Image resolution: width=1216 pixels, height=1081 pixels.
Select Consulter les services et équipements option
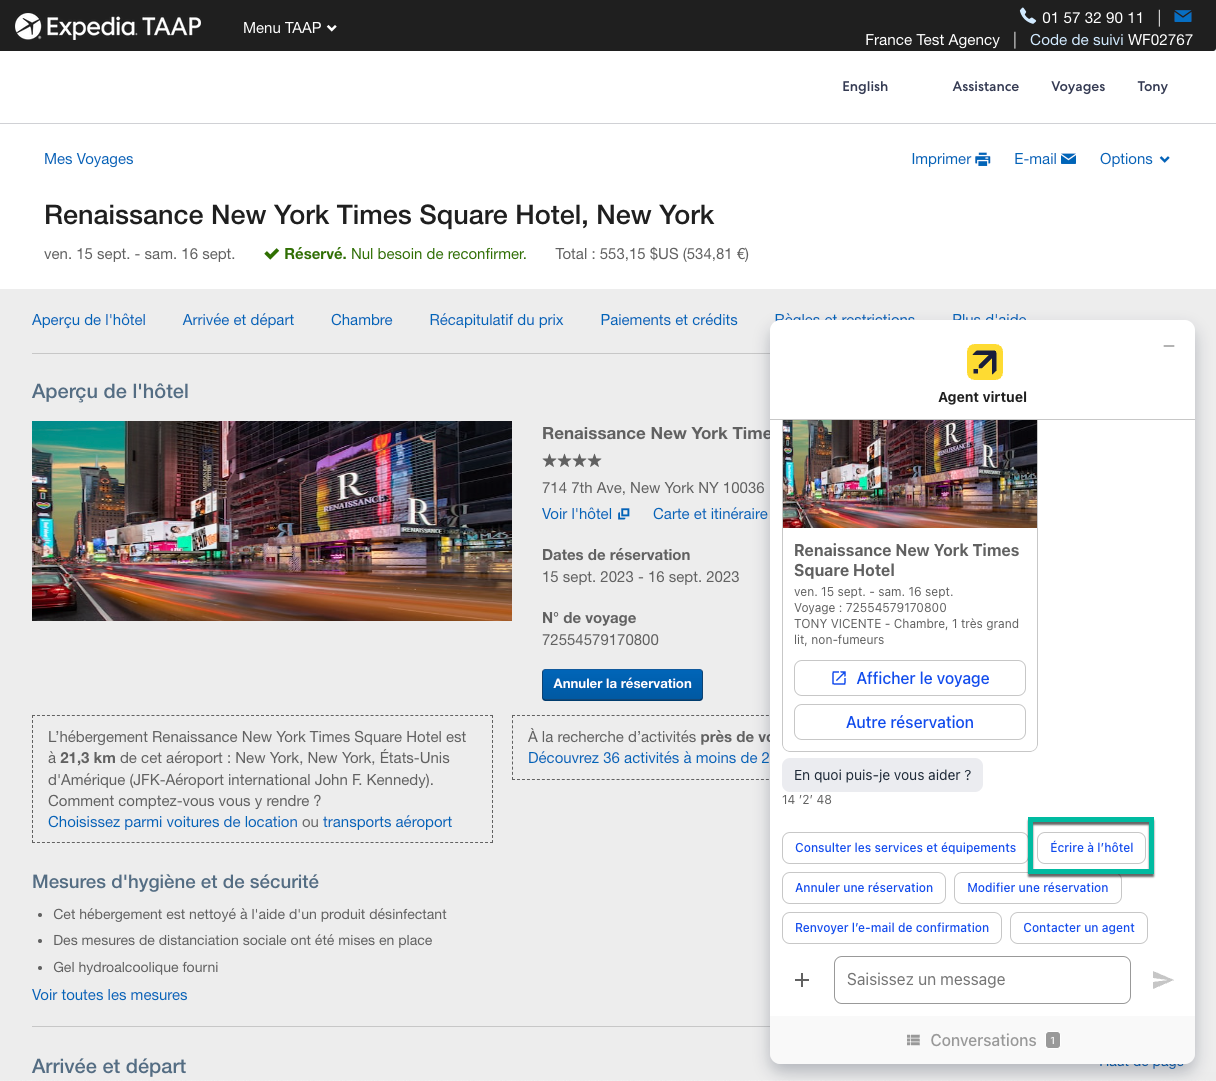[905, 848]
